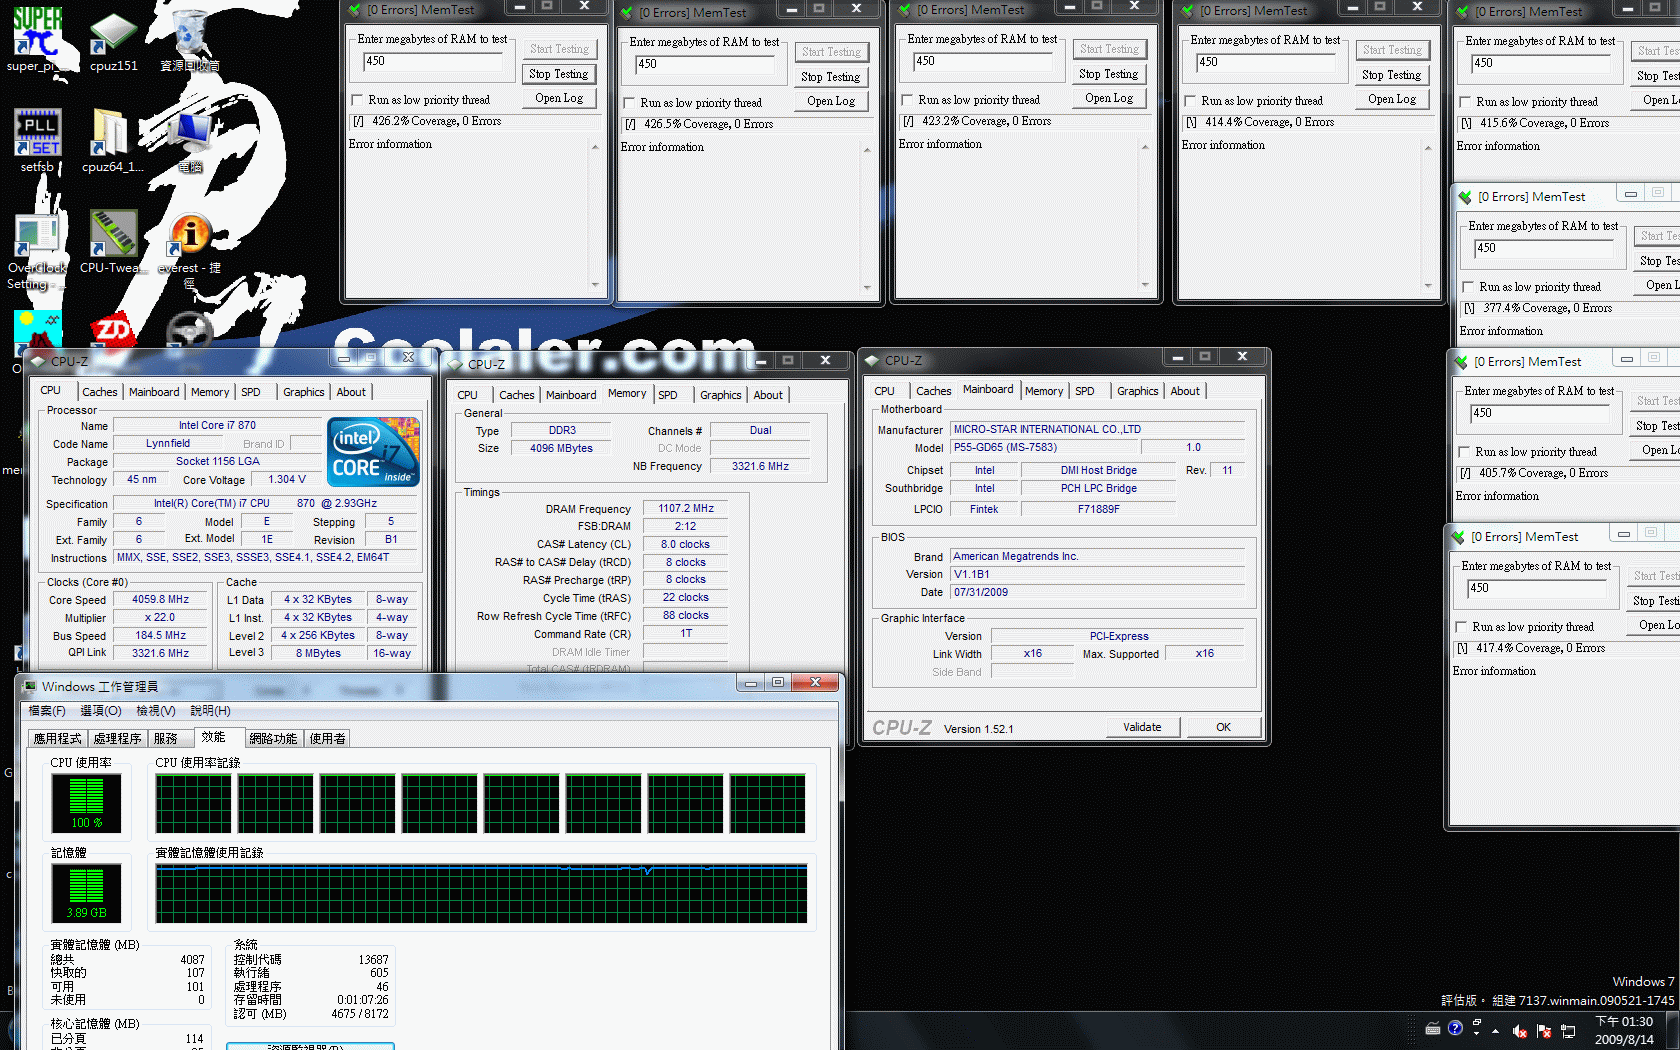Click the title icon of the 423.2% MemTest window
Screen dimensions: 1680x1050
click(x=905, y=10)
